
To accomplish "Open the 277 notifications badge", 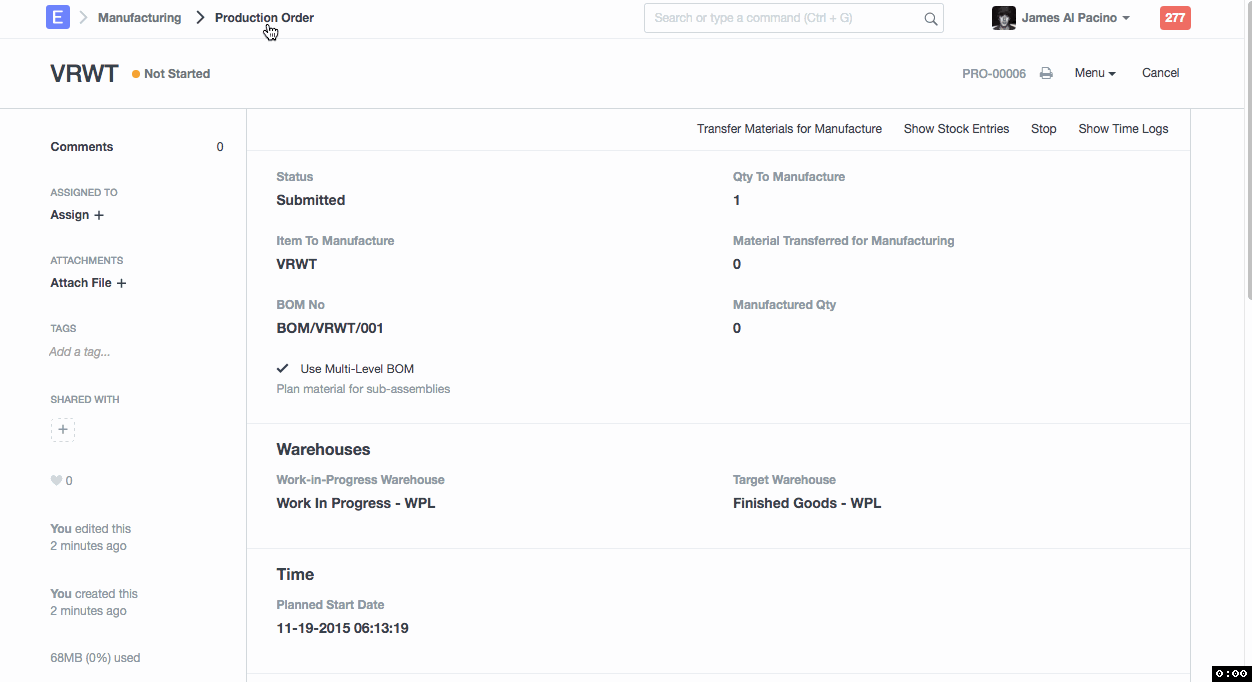I will tap(1175, 18).
